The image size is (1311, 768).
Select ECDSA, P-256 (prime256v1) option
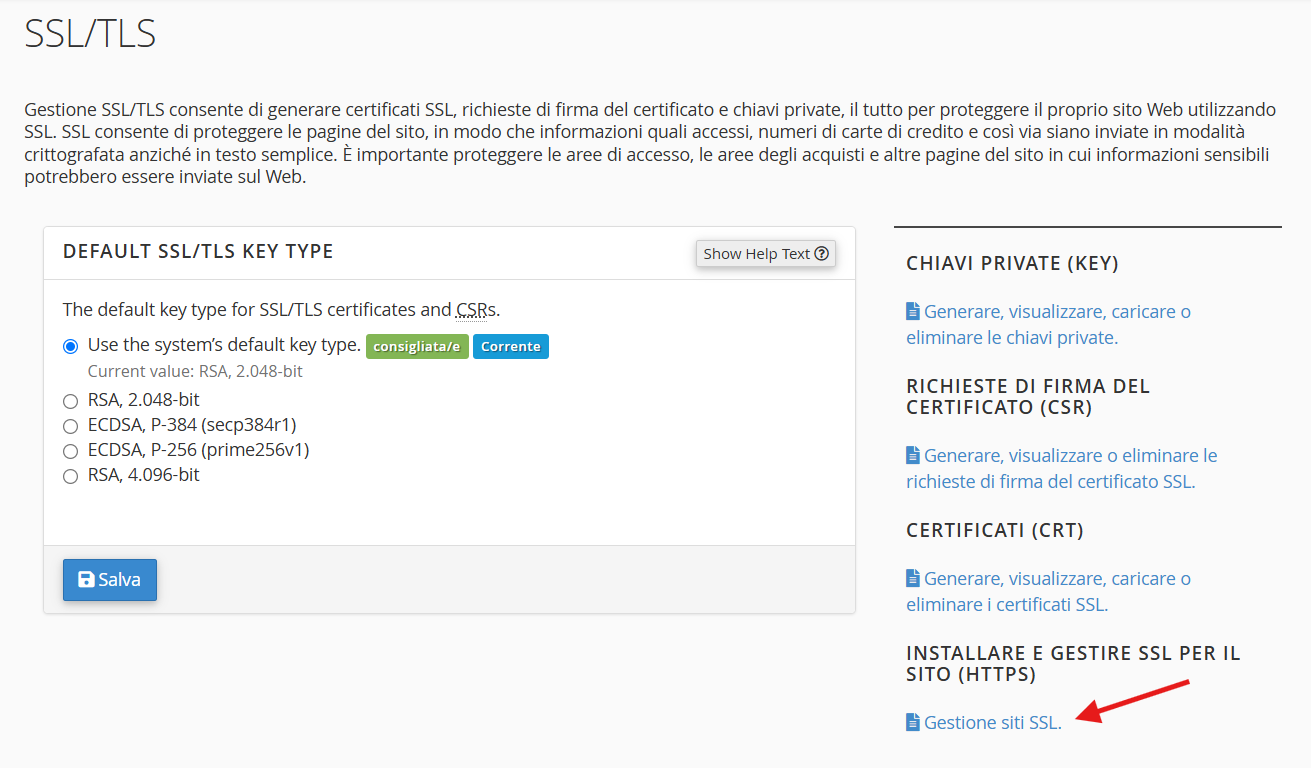(x=70, y=451)
